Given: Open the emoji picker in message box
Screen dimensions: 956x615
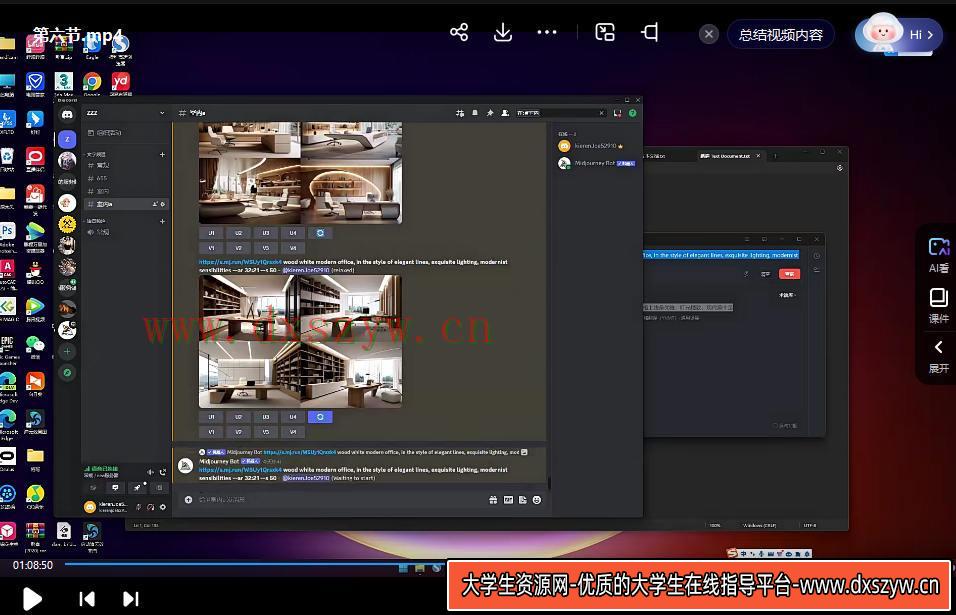Looking at the screenshot, I should [x=537, y=500].
